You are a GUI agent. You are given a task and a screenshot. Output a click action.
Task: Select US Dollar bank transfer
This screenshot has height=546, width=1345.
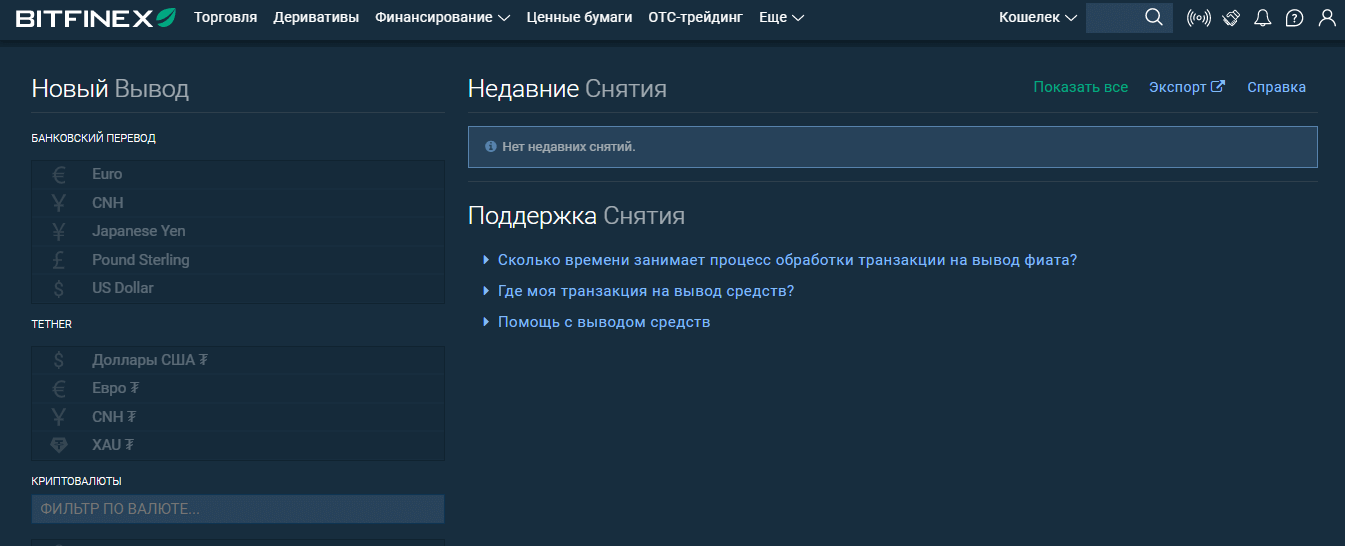122,288
